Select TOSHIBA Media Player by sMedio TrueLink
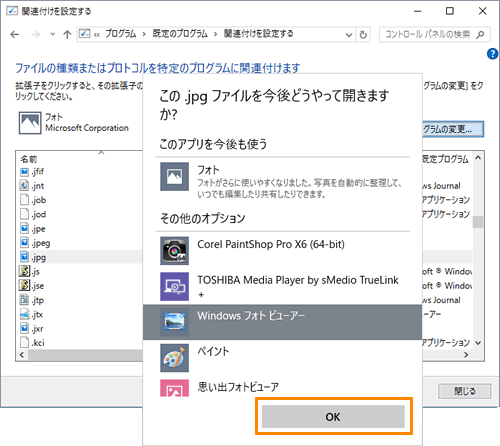500x446 pixels. pyautogui.click(x=282, y=286)
